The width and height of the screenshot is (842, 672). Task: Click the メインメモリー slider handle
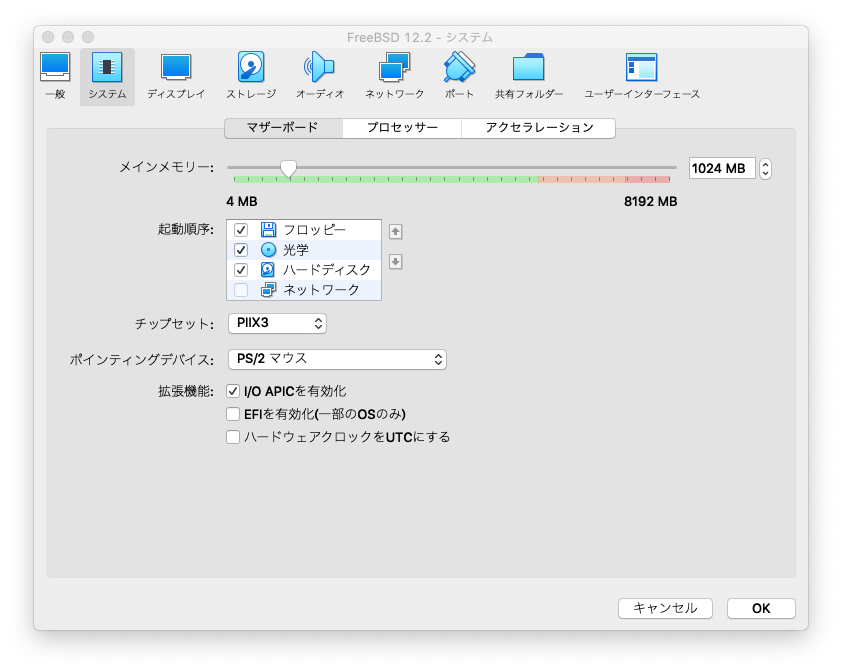[x=288, y=168]
